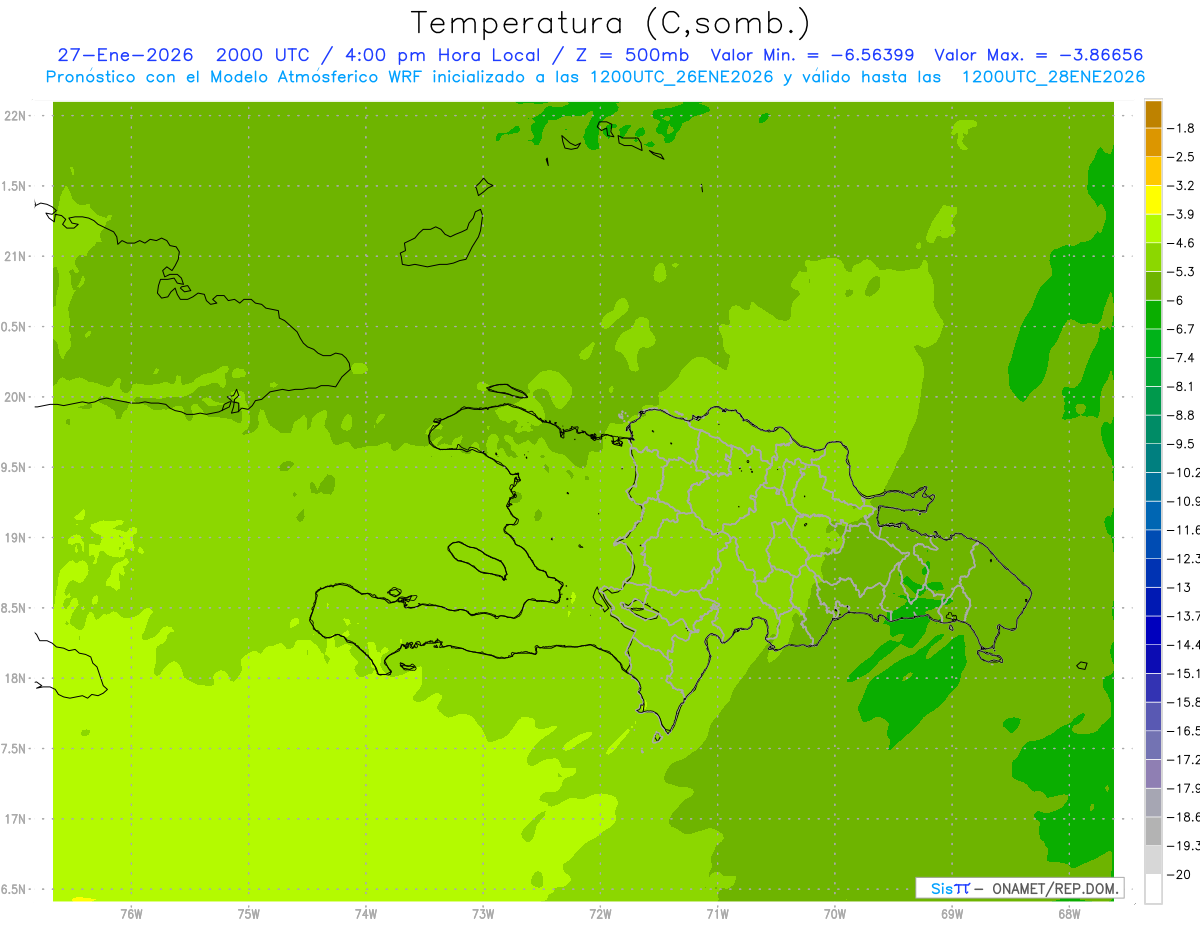Click the "74W" longitude label

tap(366, 913)
